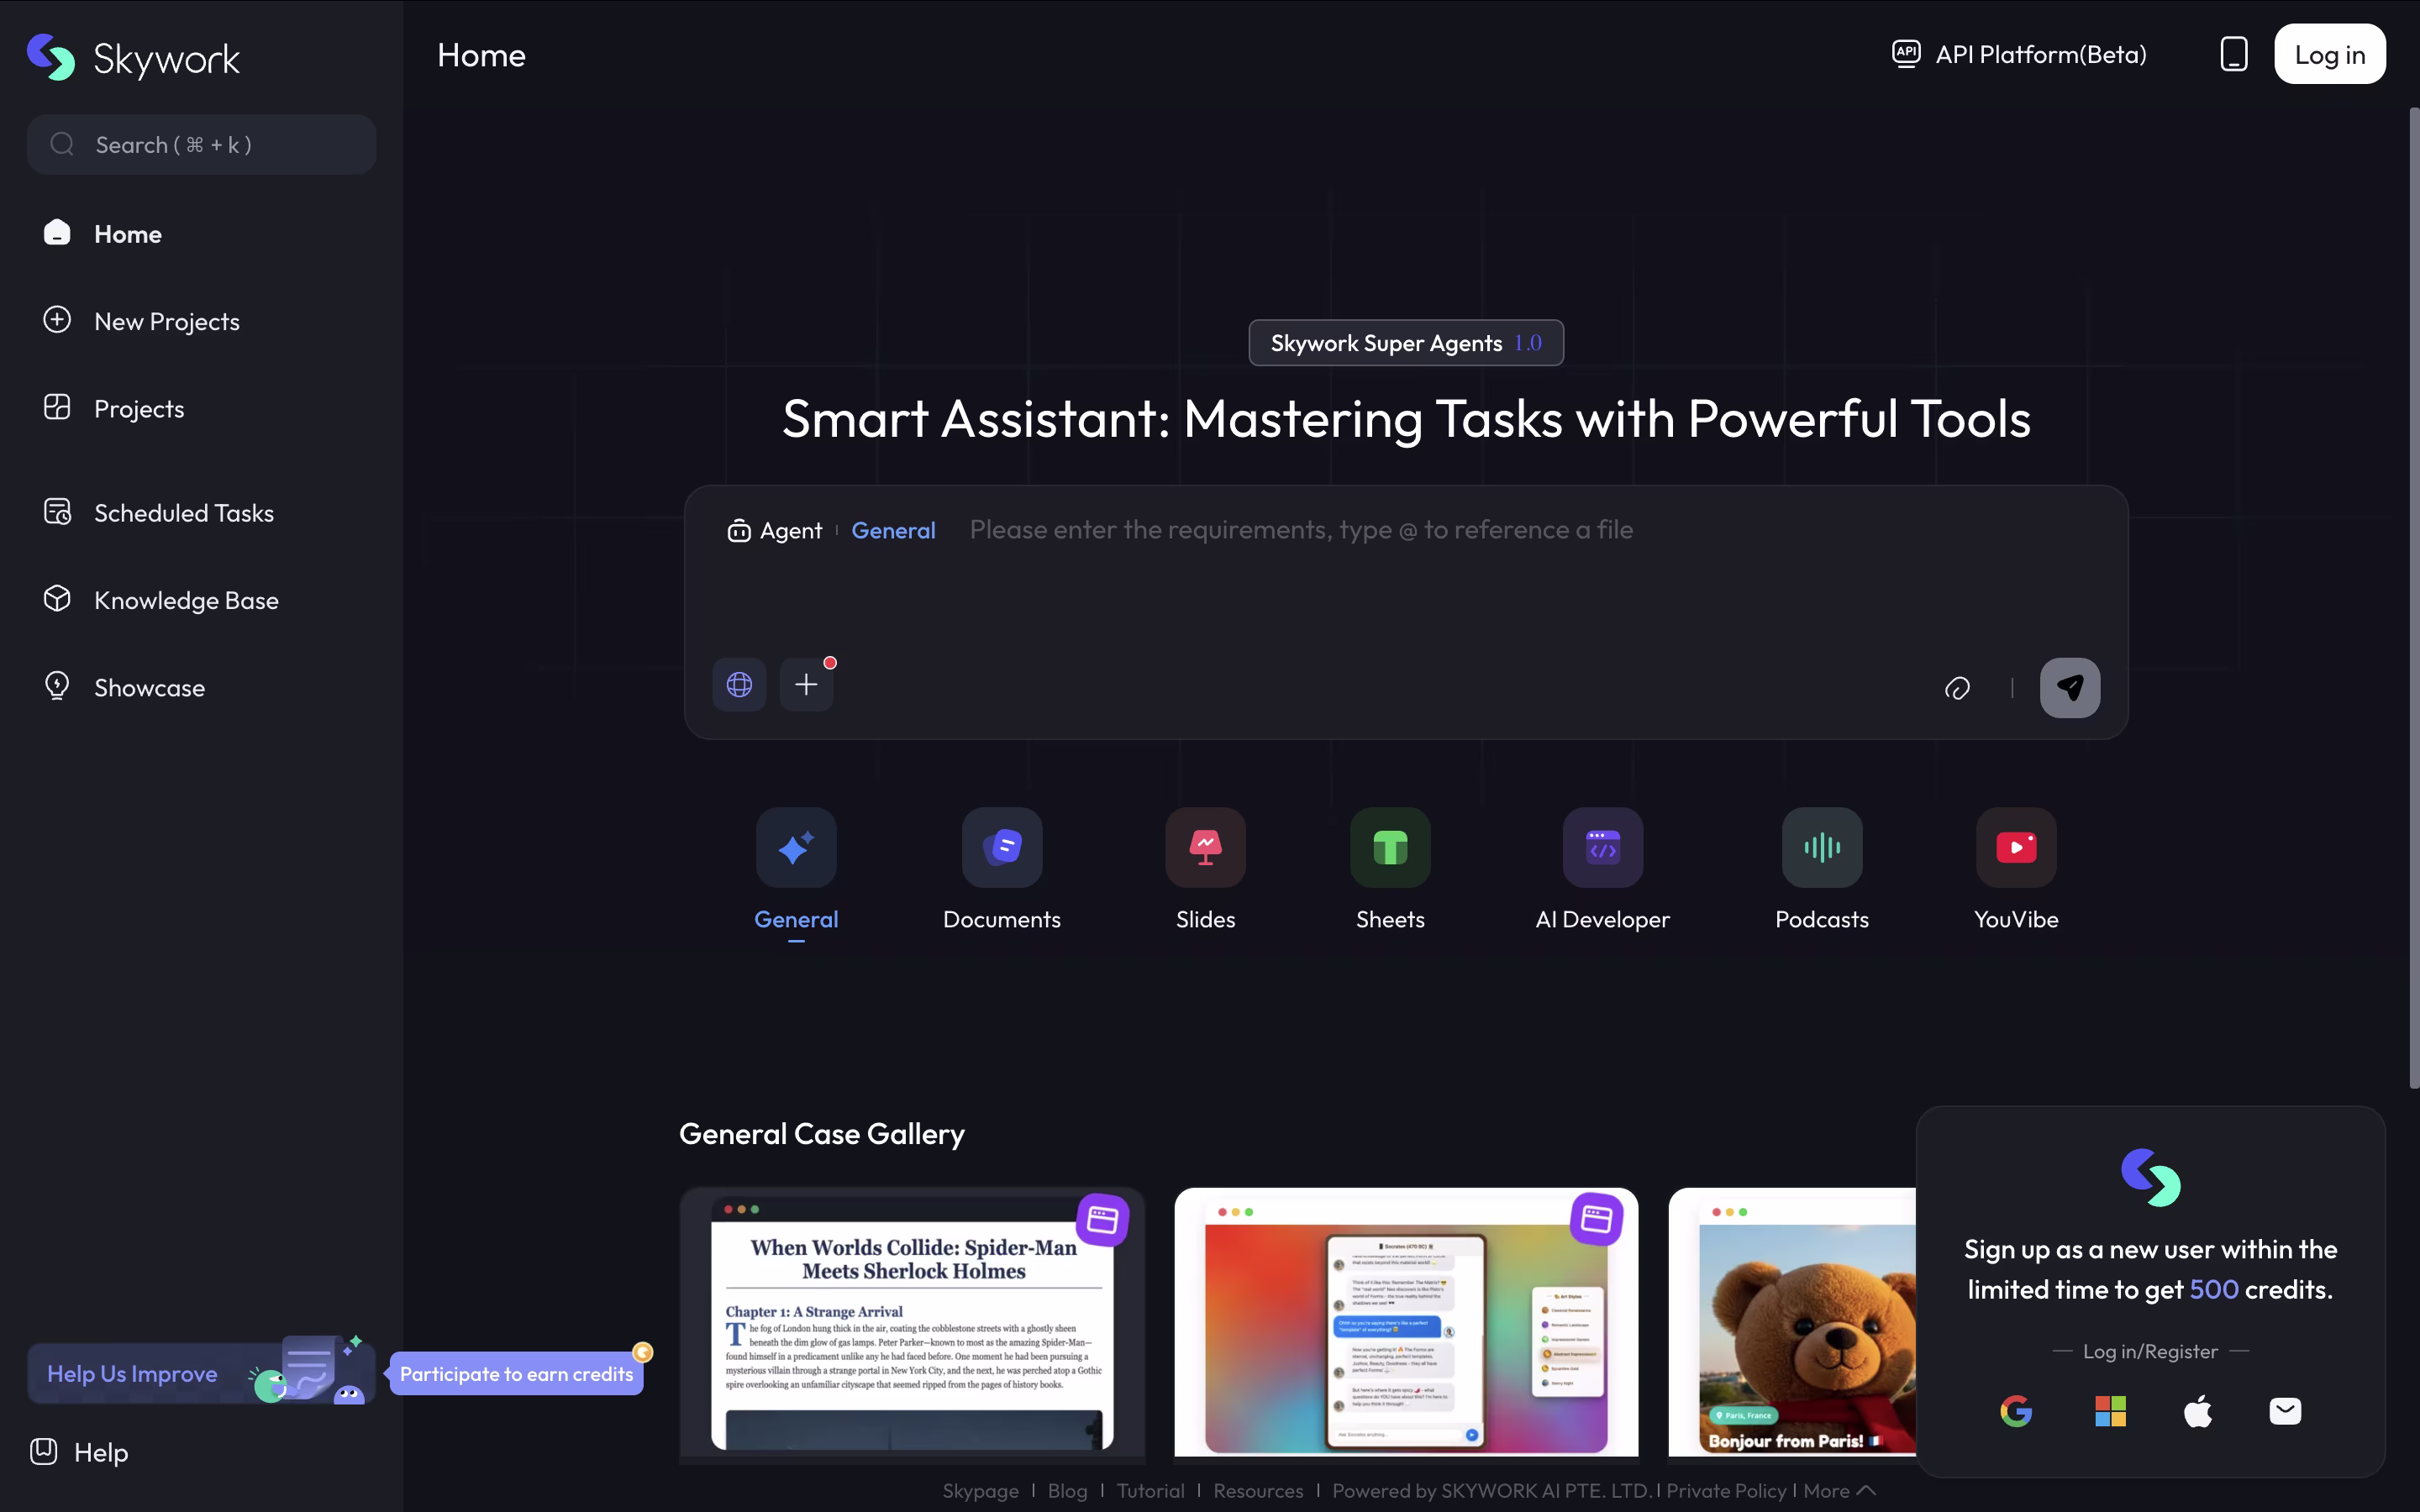
Task: Click the mobile phone icon in header
Action: 2234,54
